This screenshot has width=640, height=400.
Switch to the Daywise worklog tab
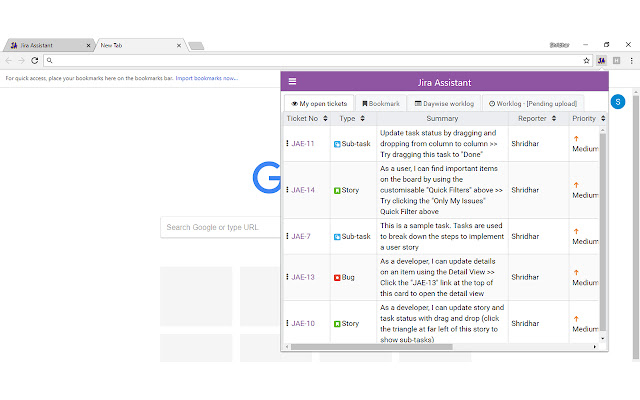coord(444,104)
